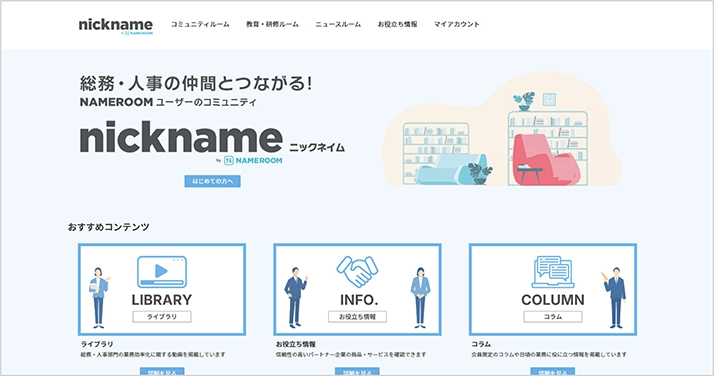
Task: Click the LIBRARY description text about 動画
Action: point(153,355)
